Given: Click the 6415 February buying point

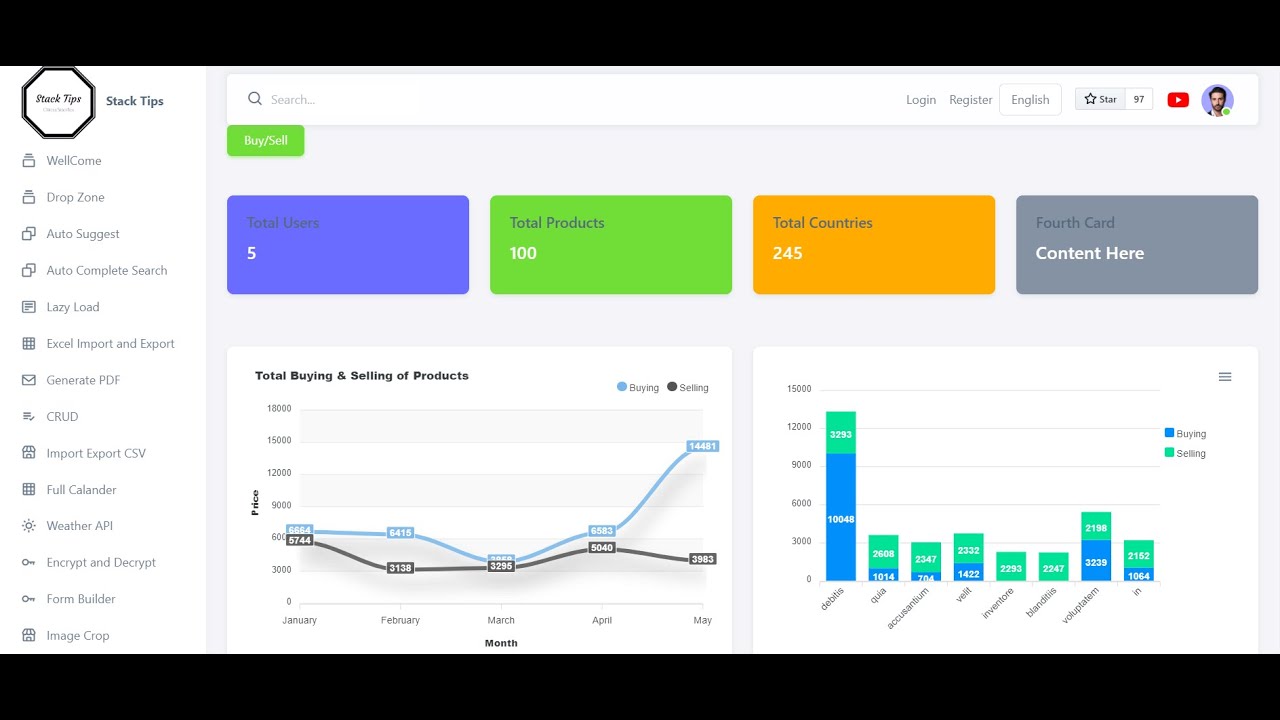Looking at the screenshot, I should [400, 533].
